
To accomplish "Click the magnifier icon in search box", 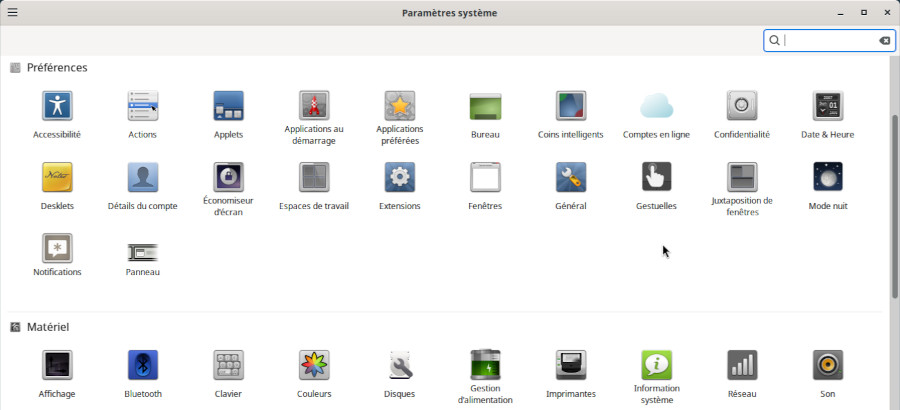I will 774,40.
